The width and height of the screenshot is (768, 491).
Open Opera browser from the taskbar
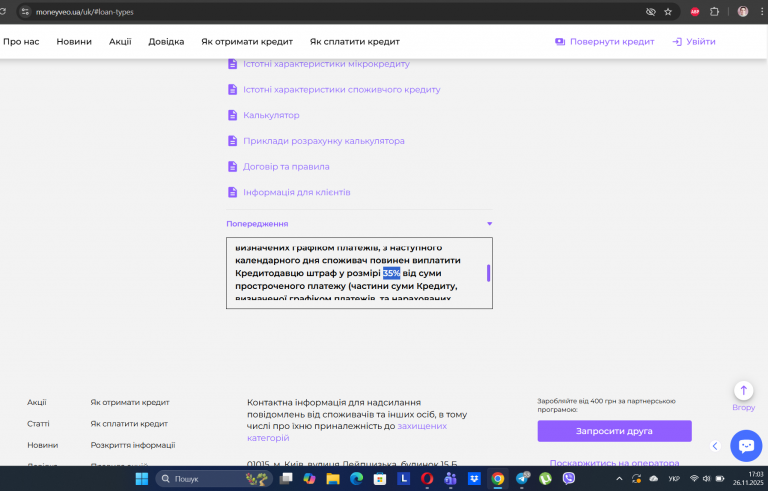click(x=427, y=479)
